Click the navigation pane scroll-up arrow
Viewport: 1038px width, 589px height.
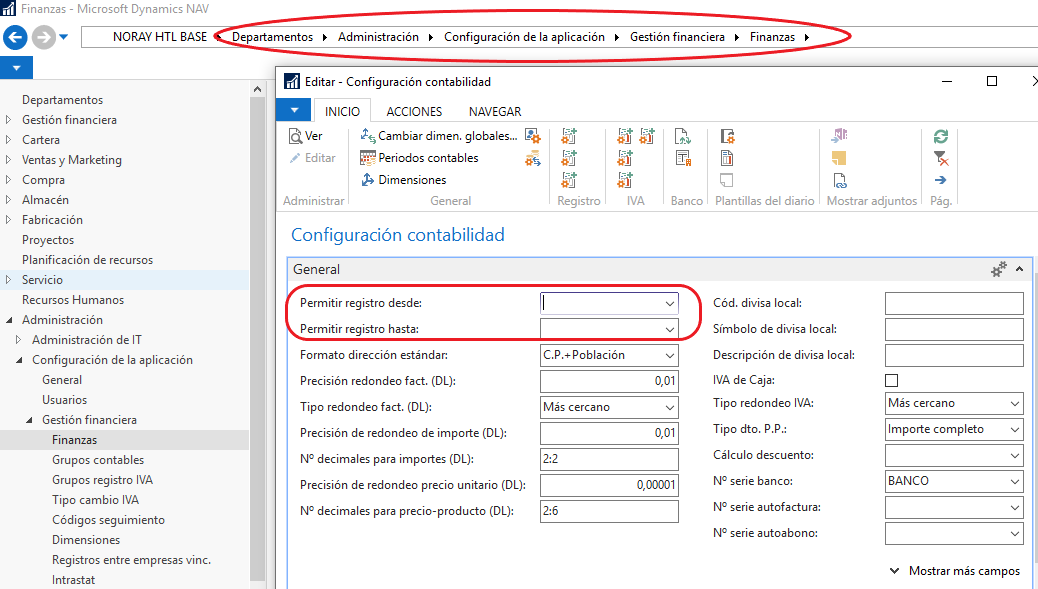258,89
